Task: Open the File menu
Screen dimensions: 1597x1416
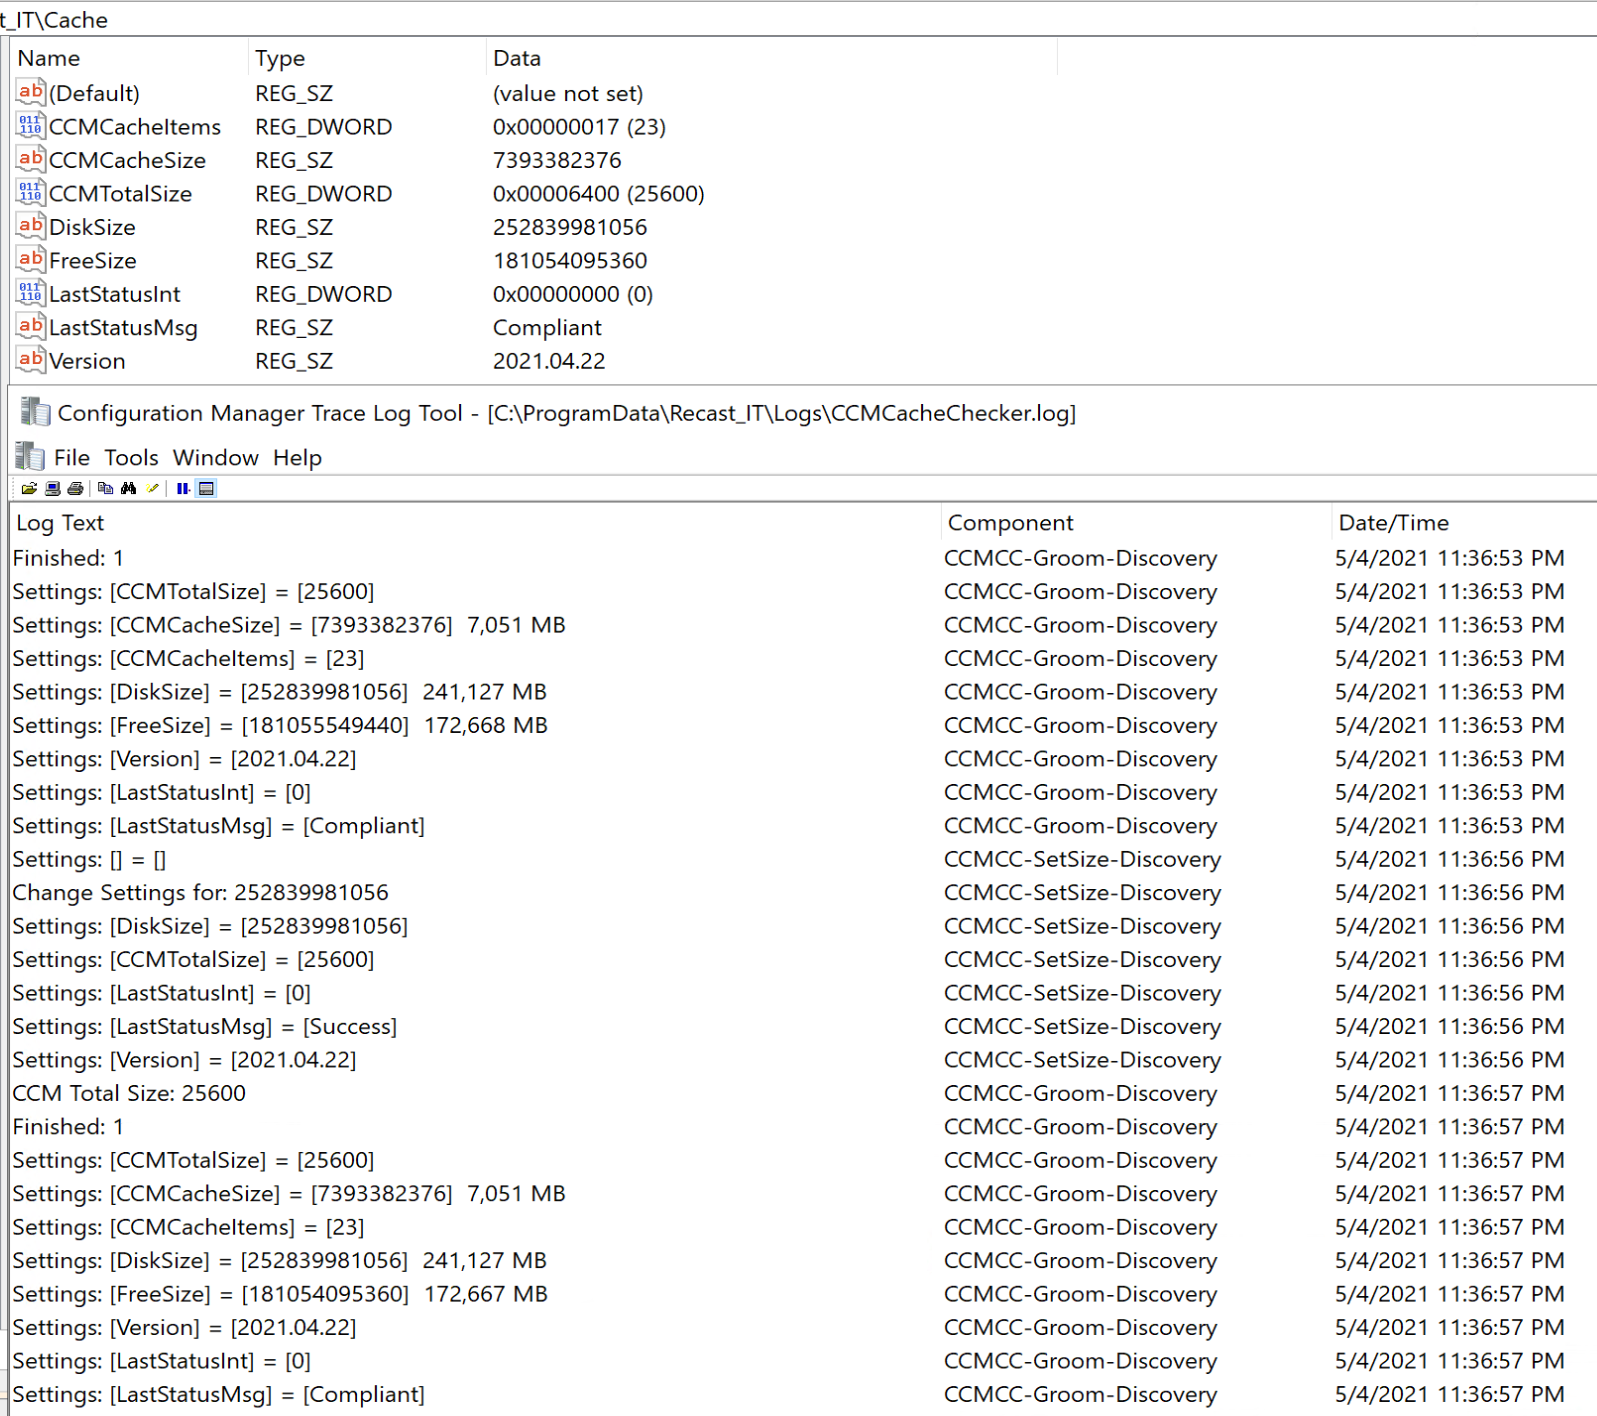Action: tap(71, 458)
